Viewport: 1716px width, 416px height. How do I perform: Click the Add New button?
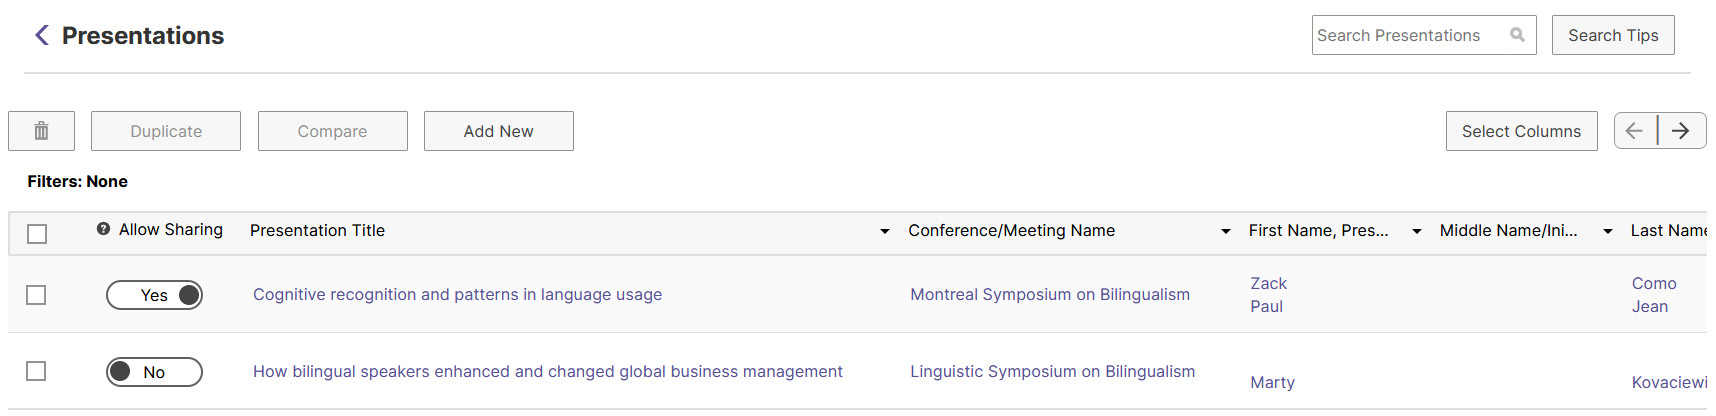[499, 131]
